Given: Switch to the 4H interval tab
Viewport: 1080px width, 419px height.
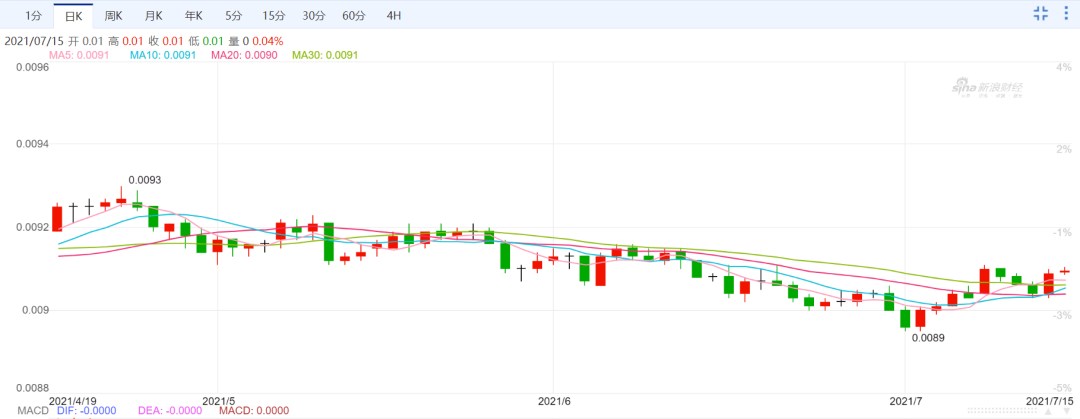Looking at the screenshot, I should click(x=393, y=14).
